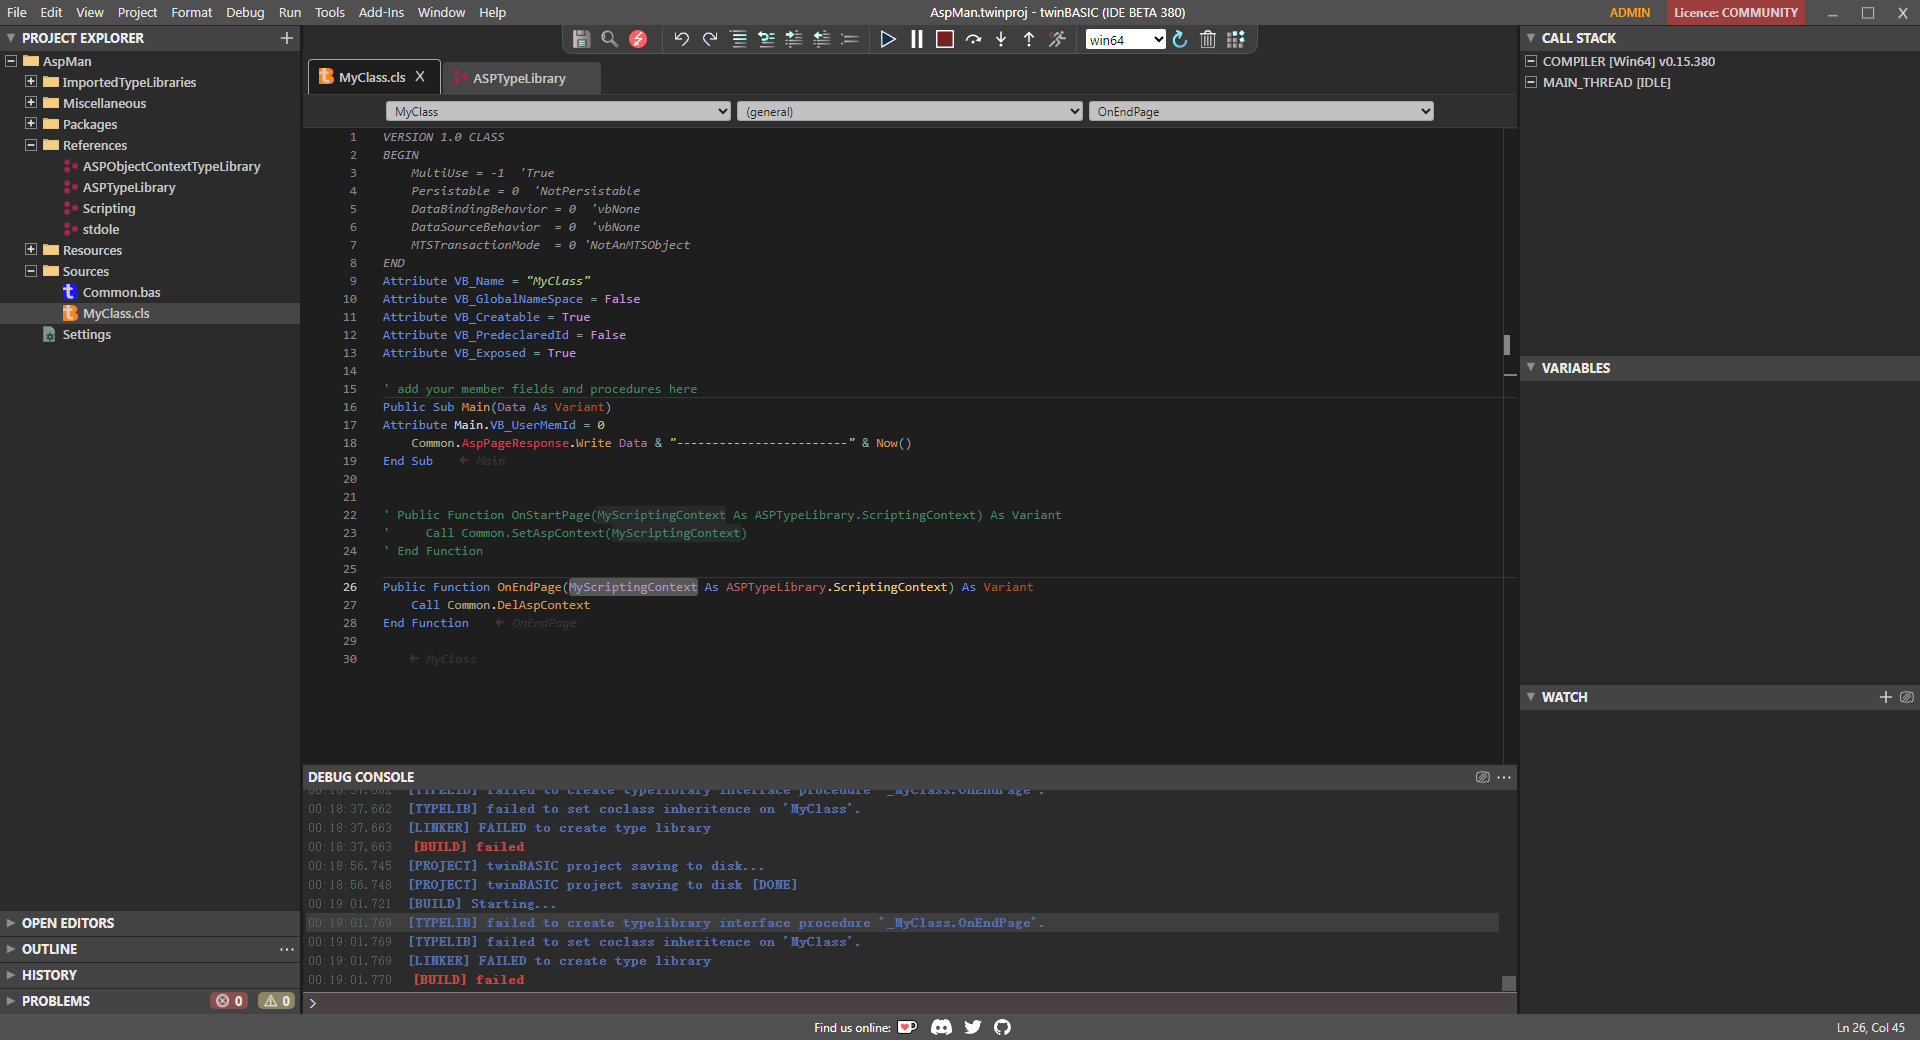Add a new watch expression
The image size is (1920, 1040).
click(x=1886, y=697)
